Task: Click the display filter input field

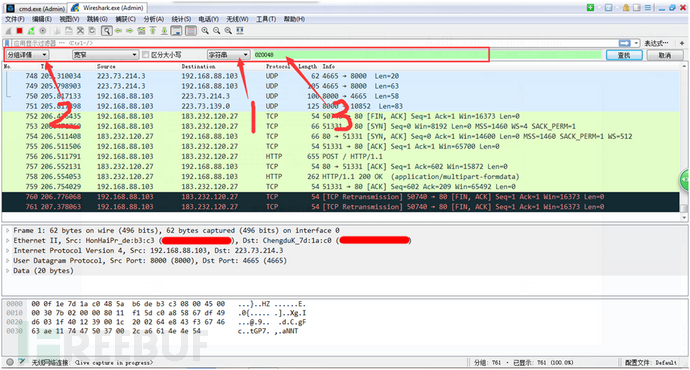Action: click(314, 43)
